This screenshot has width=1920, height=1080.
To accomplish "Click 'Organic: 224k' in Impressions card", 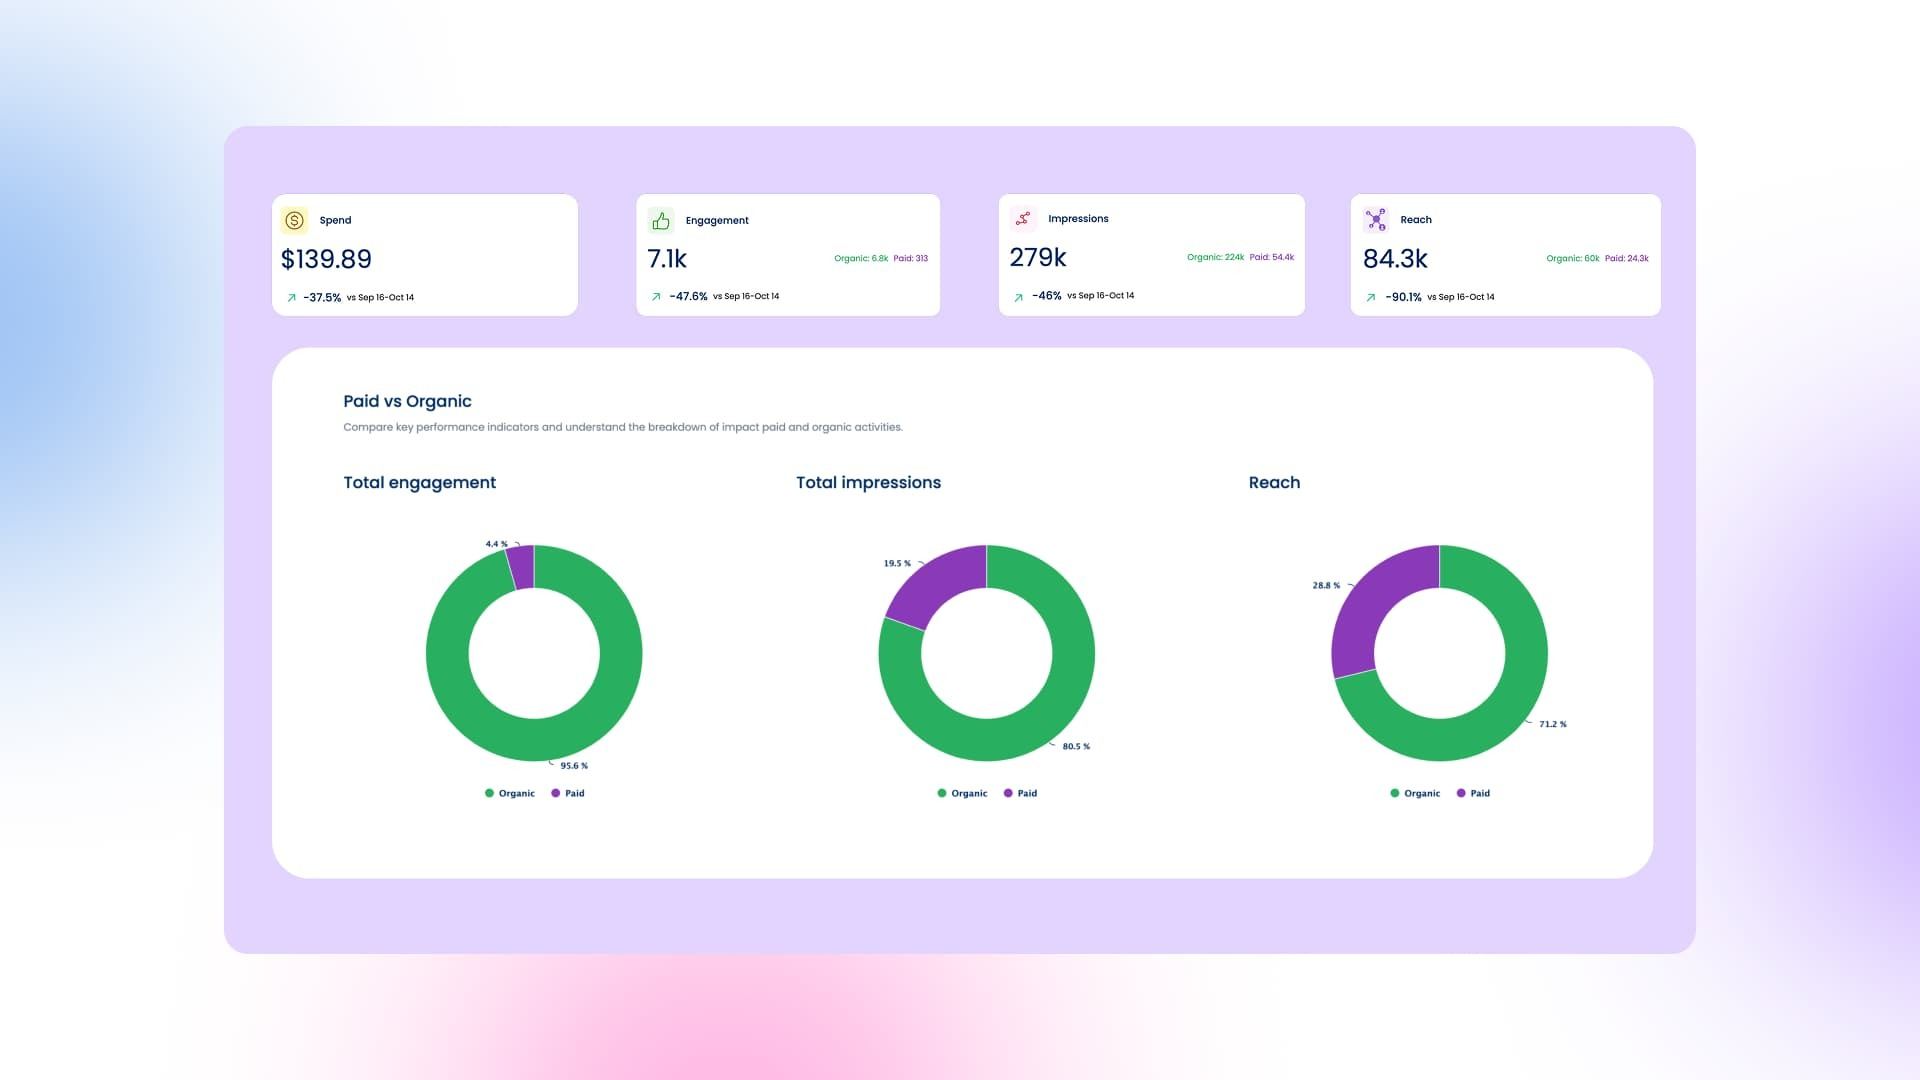I will click(x=1216, y=257).
